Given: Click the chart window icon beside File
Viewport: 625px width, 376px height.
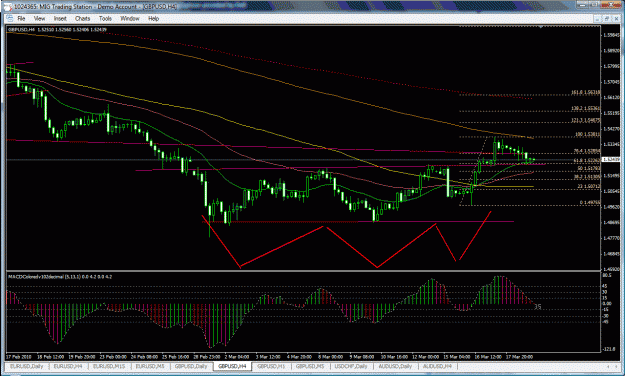Looking at the screenshot, I should 10,18.
